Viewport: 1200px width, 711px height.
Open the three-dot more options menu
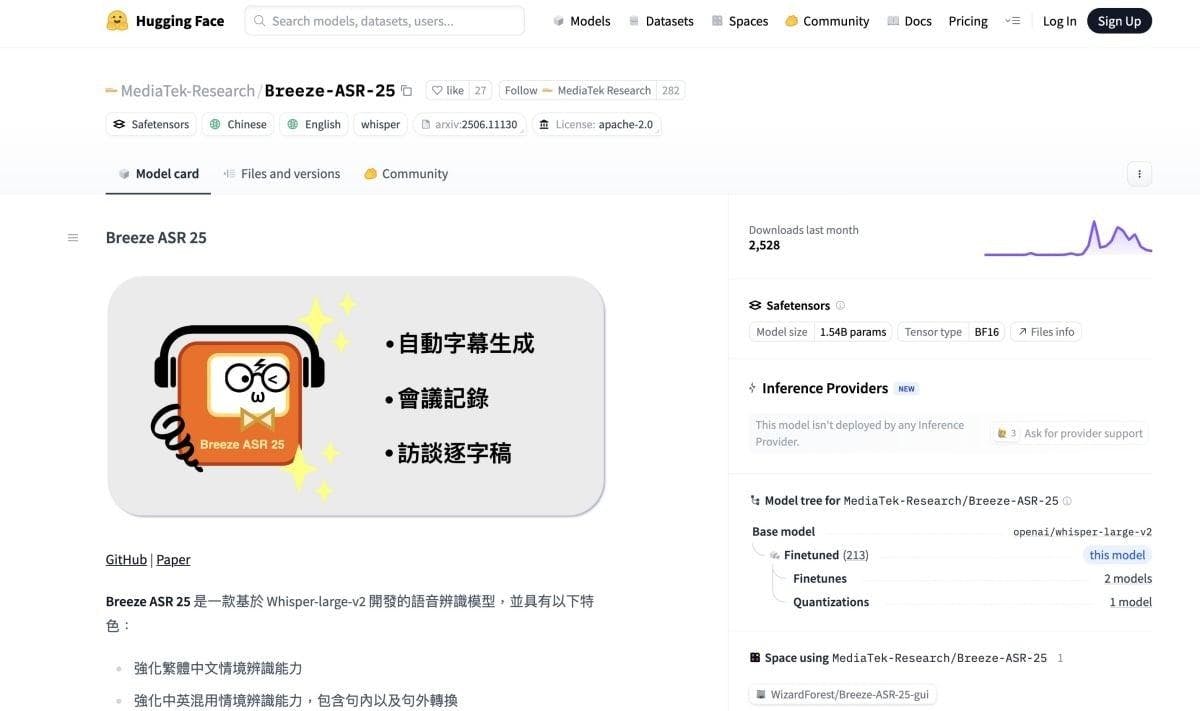point(1139,174)
